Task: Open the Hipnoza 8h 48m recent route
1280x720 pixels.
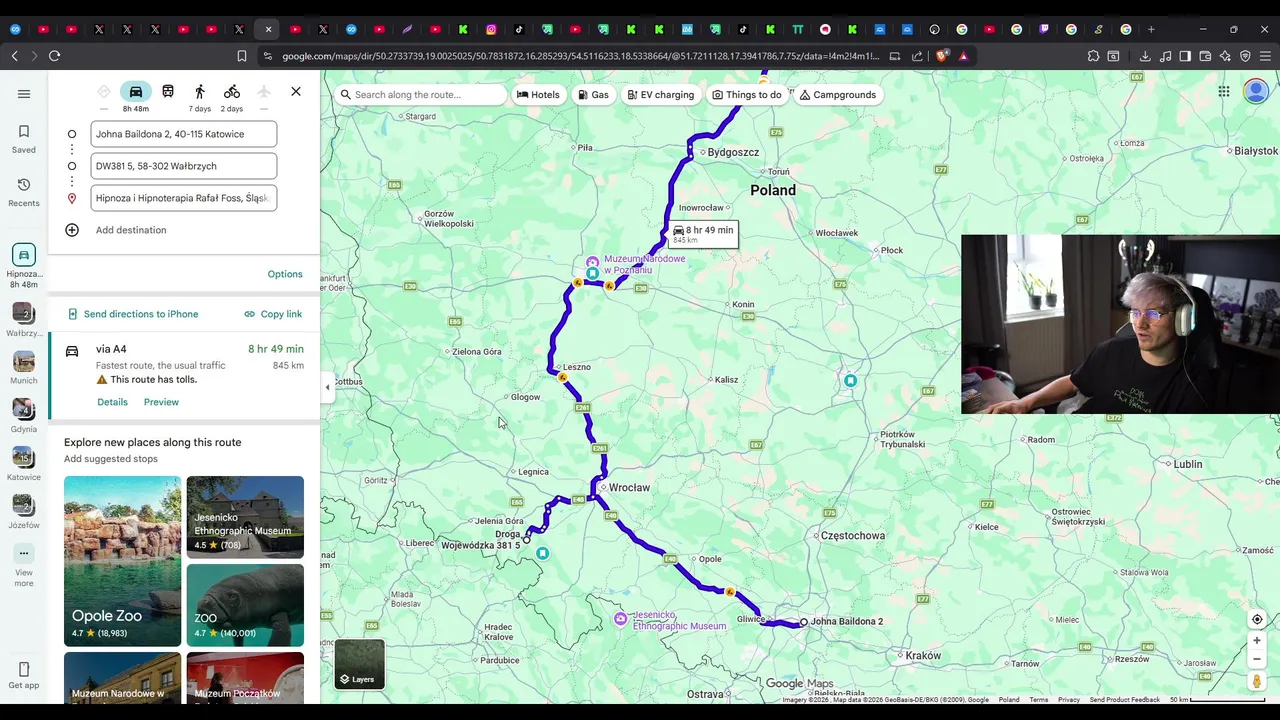Action: click(x=24, y=265)
